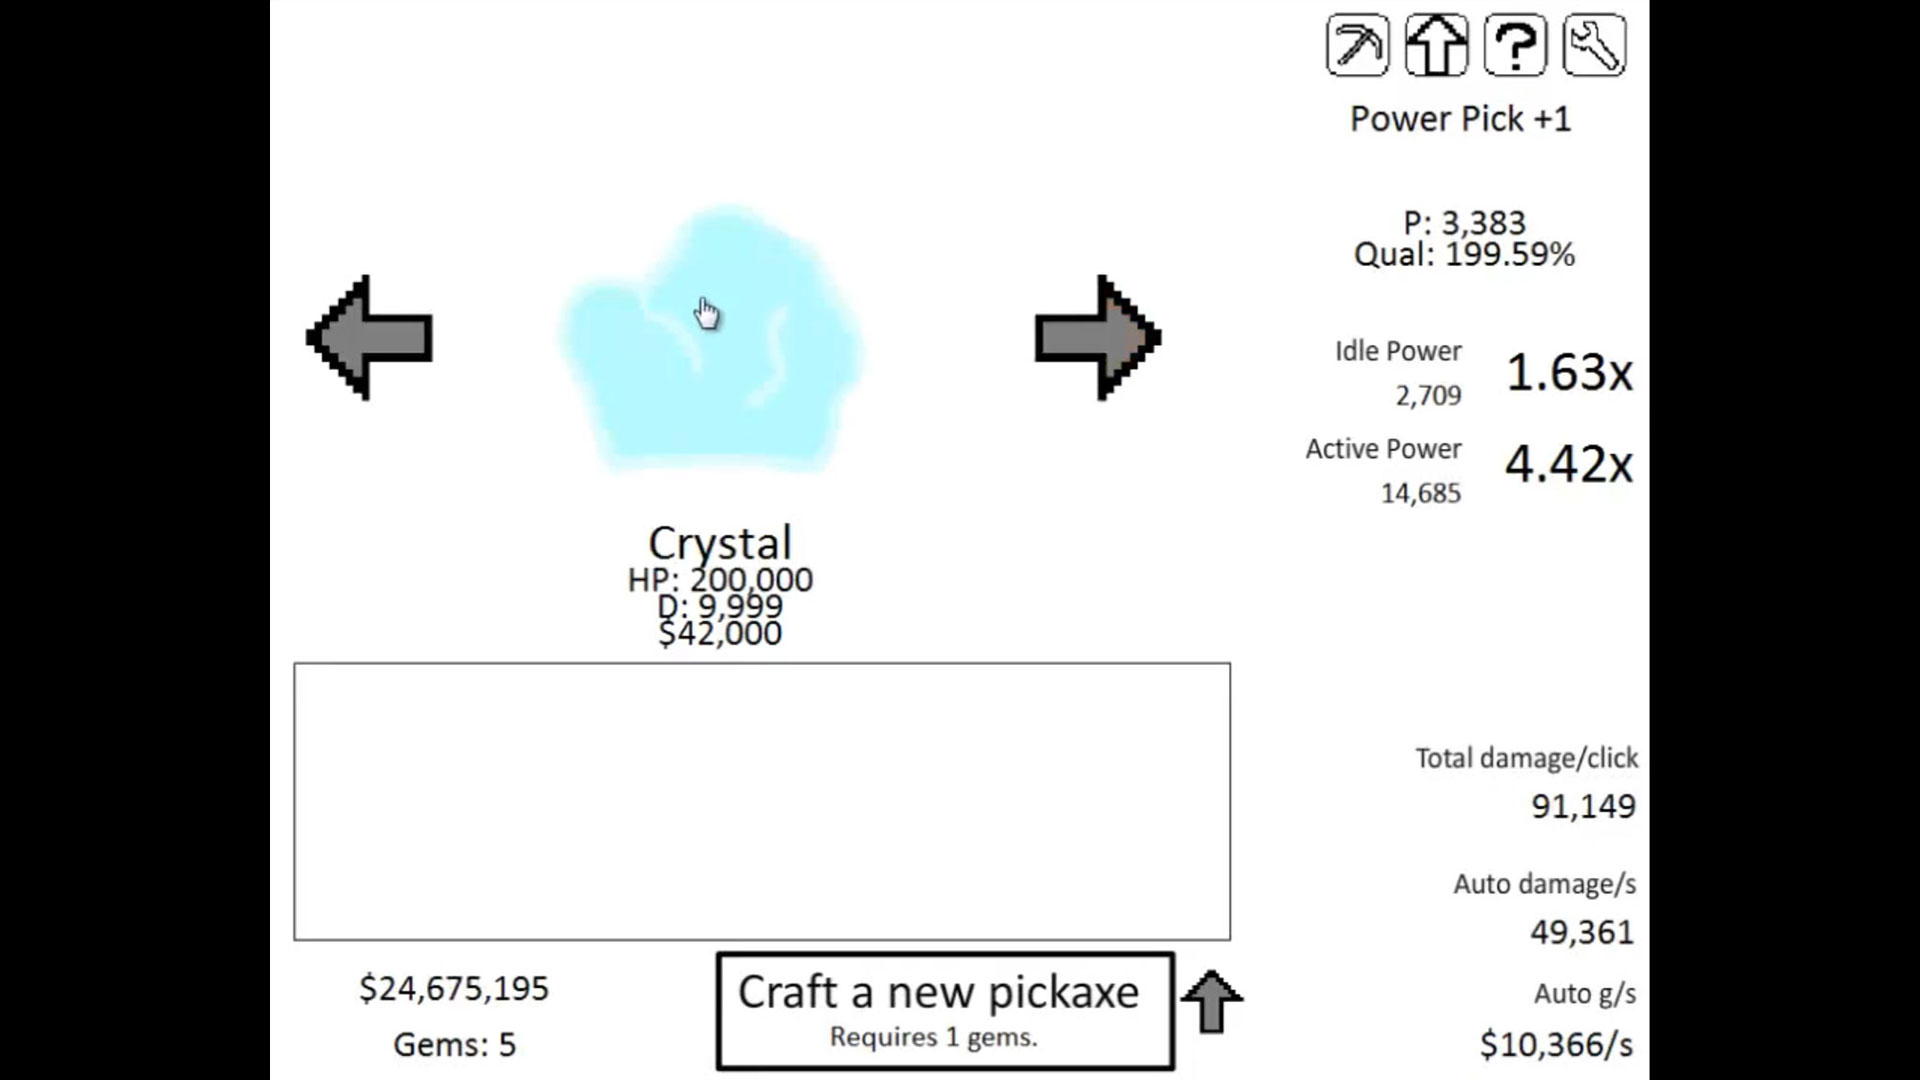Select the Power Pick +1 name
Viewport: 1920px width, 1080px height.
[1460, 119]
